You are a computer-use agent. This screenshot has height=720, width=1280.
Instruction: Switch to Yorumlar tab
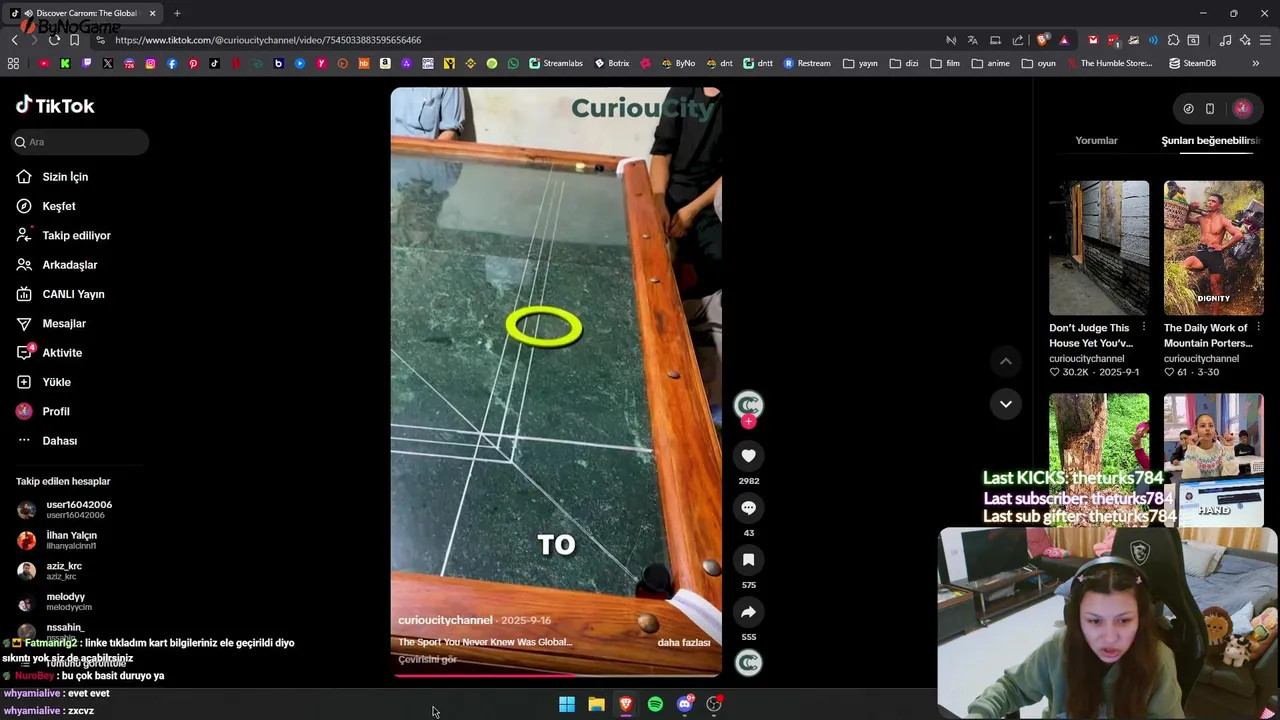[1096, 141]
